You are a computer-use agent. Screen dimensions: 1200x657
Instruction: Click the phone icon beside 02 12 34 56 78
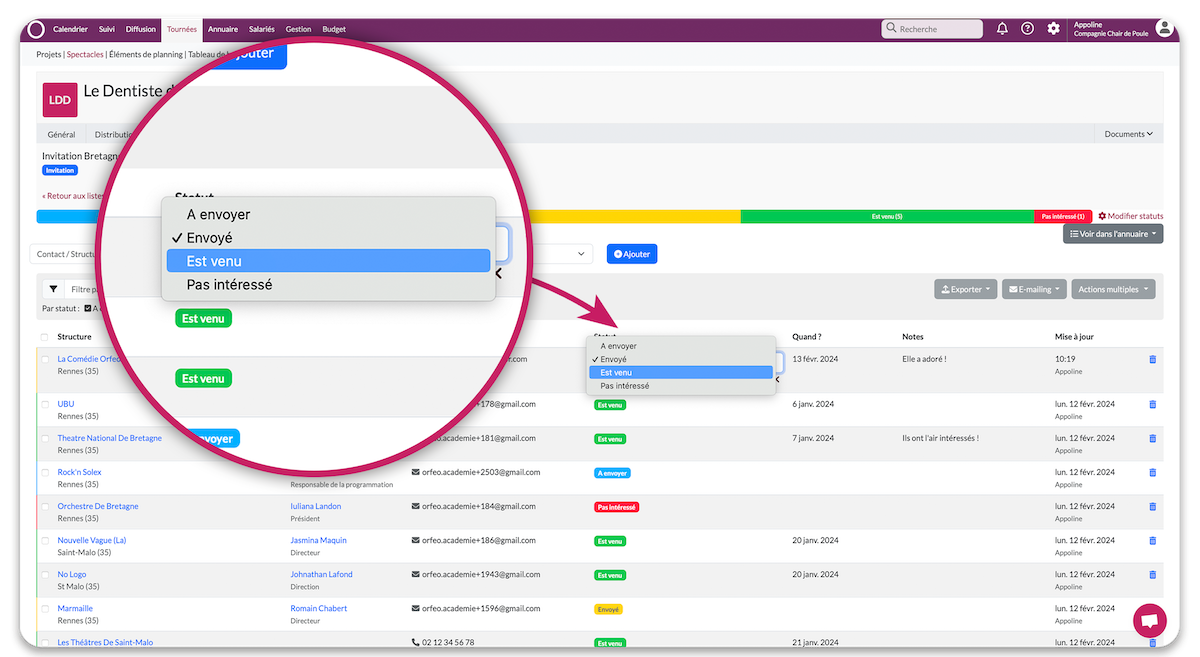[x=416, y=642]
